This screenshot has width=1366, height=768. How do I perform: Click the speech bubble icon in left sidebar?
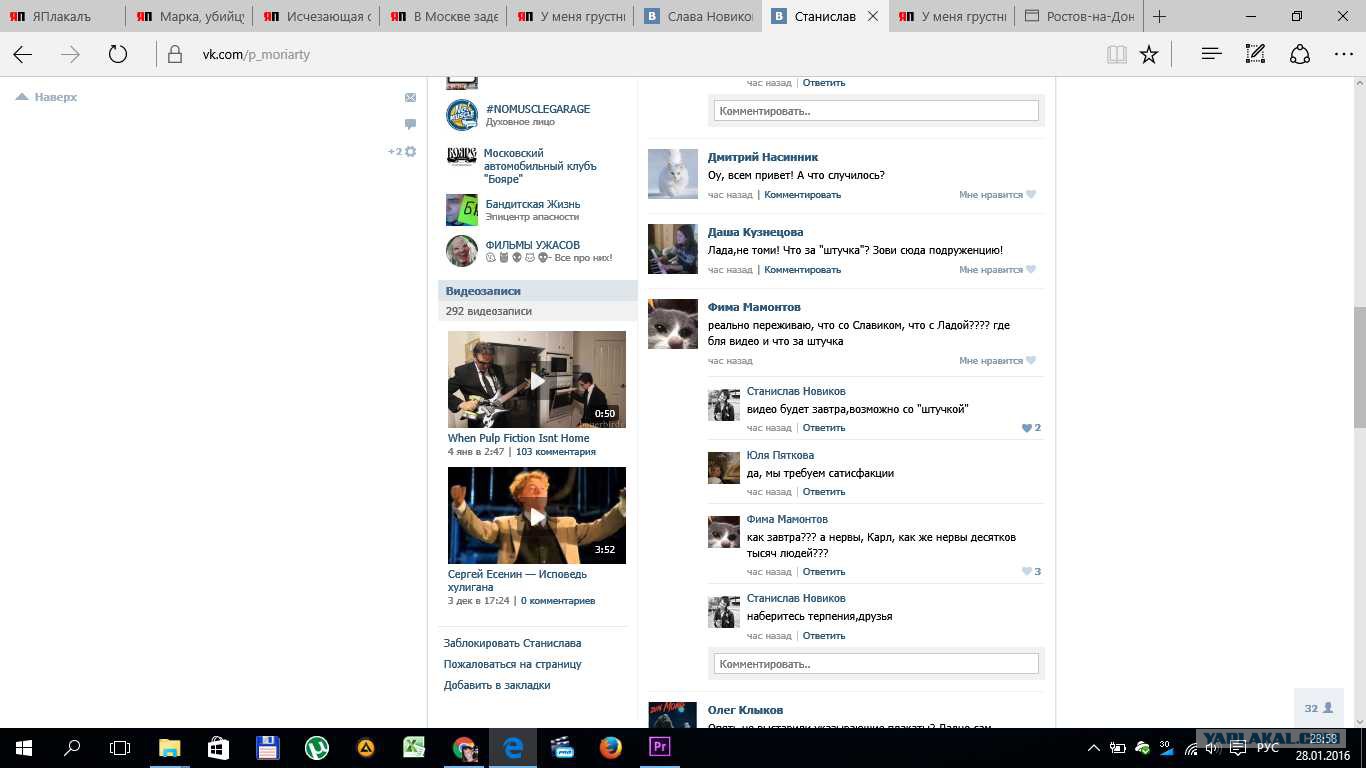[410, 124]
